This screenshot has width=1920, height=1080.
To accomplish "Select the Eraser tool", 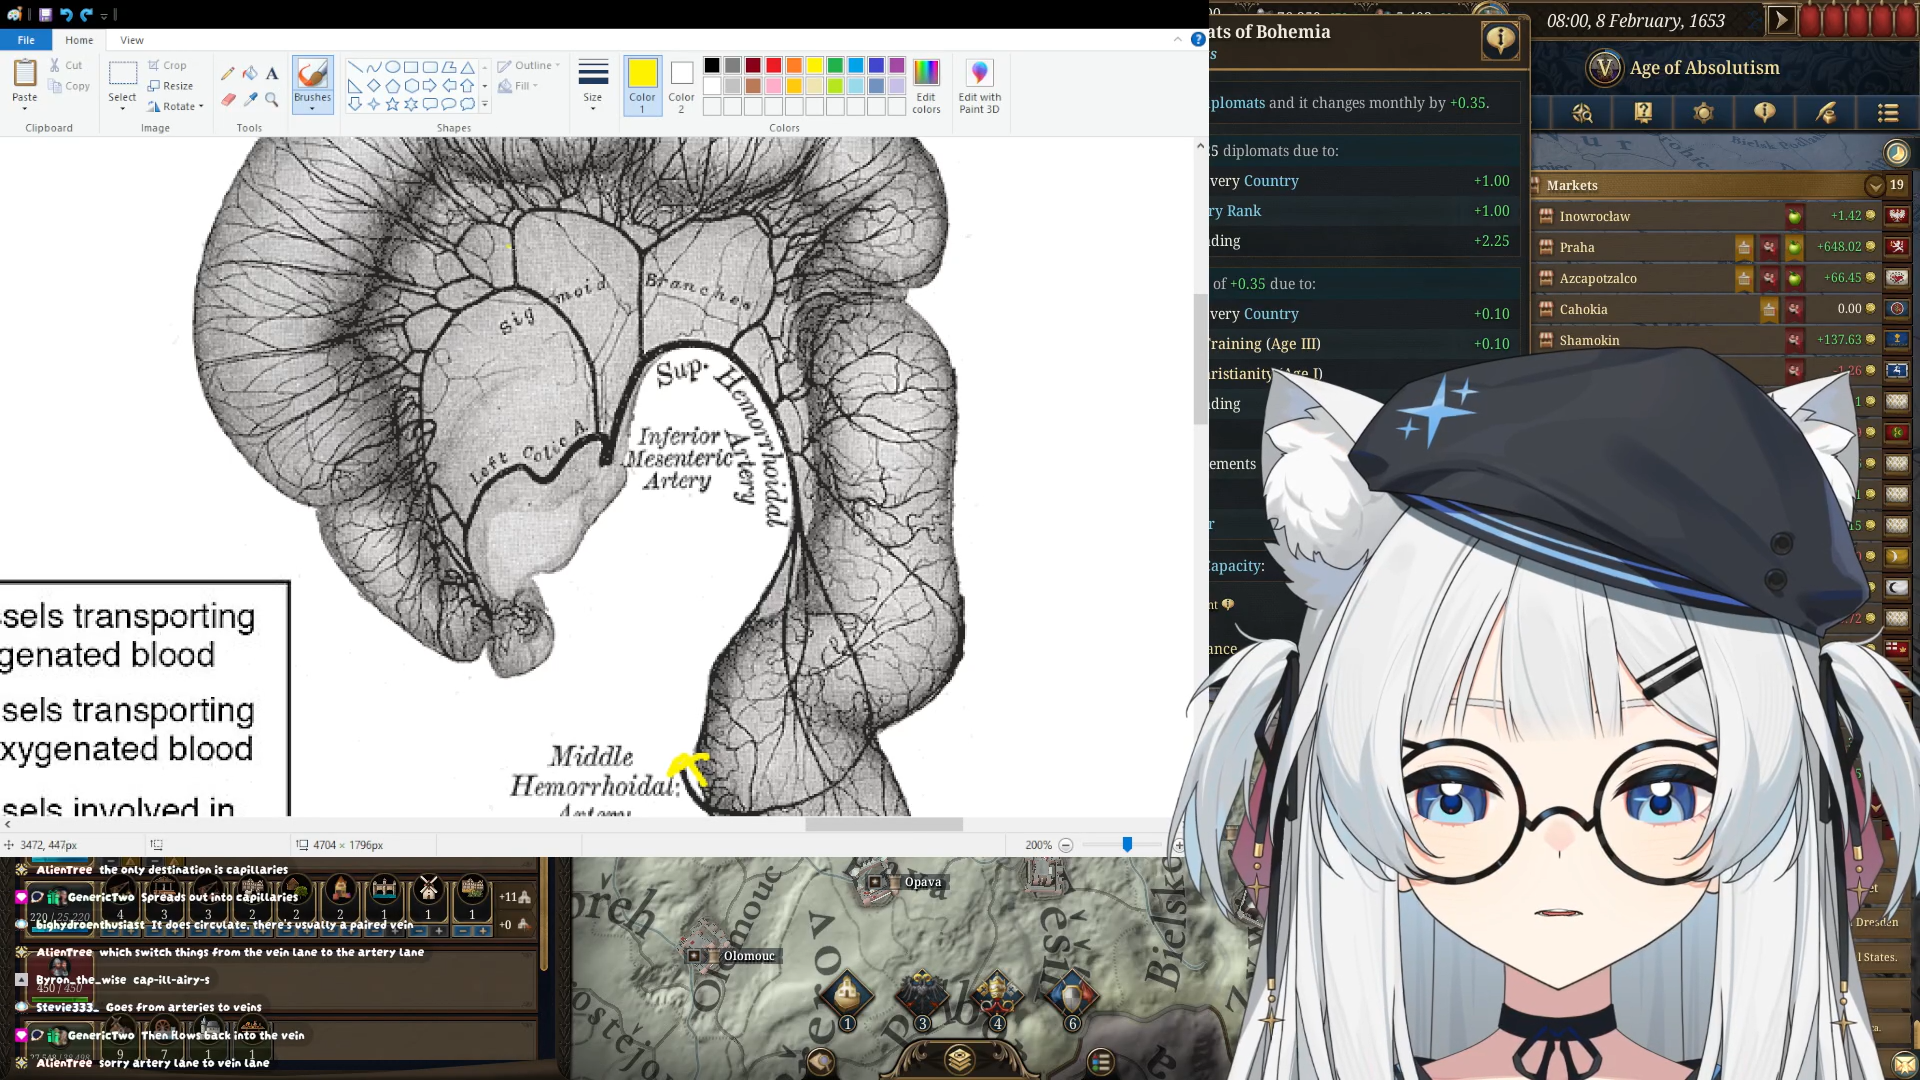I will click(228, 99).
